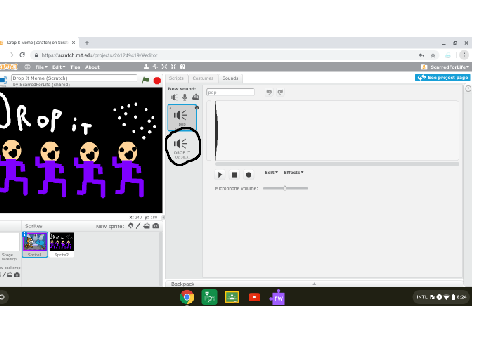The width and height of the screenshot is (480, 360).
Task: Click the sound name input field
Action: tap(230, 92)
